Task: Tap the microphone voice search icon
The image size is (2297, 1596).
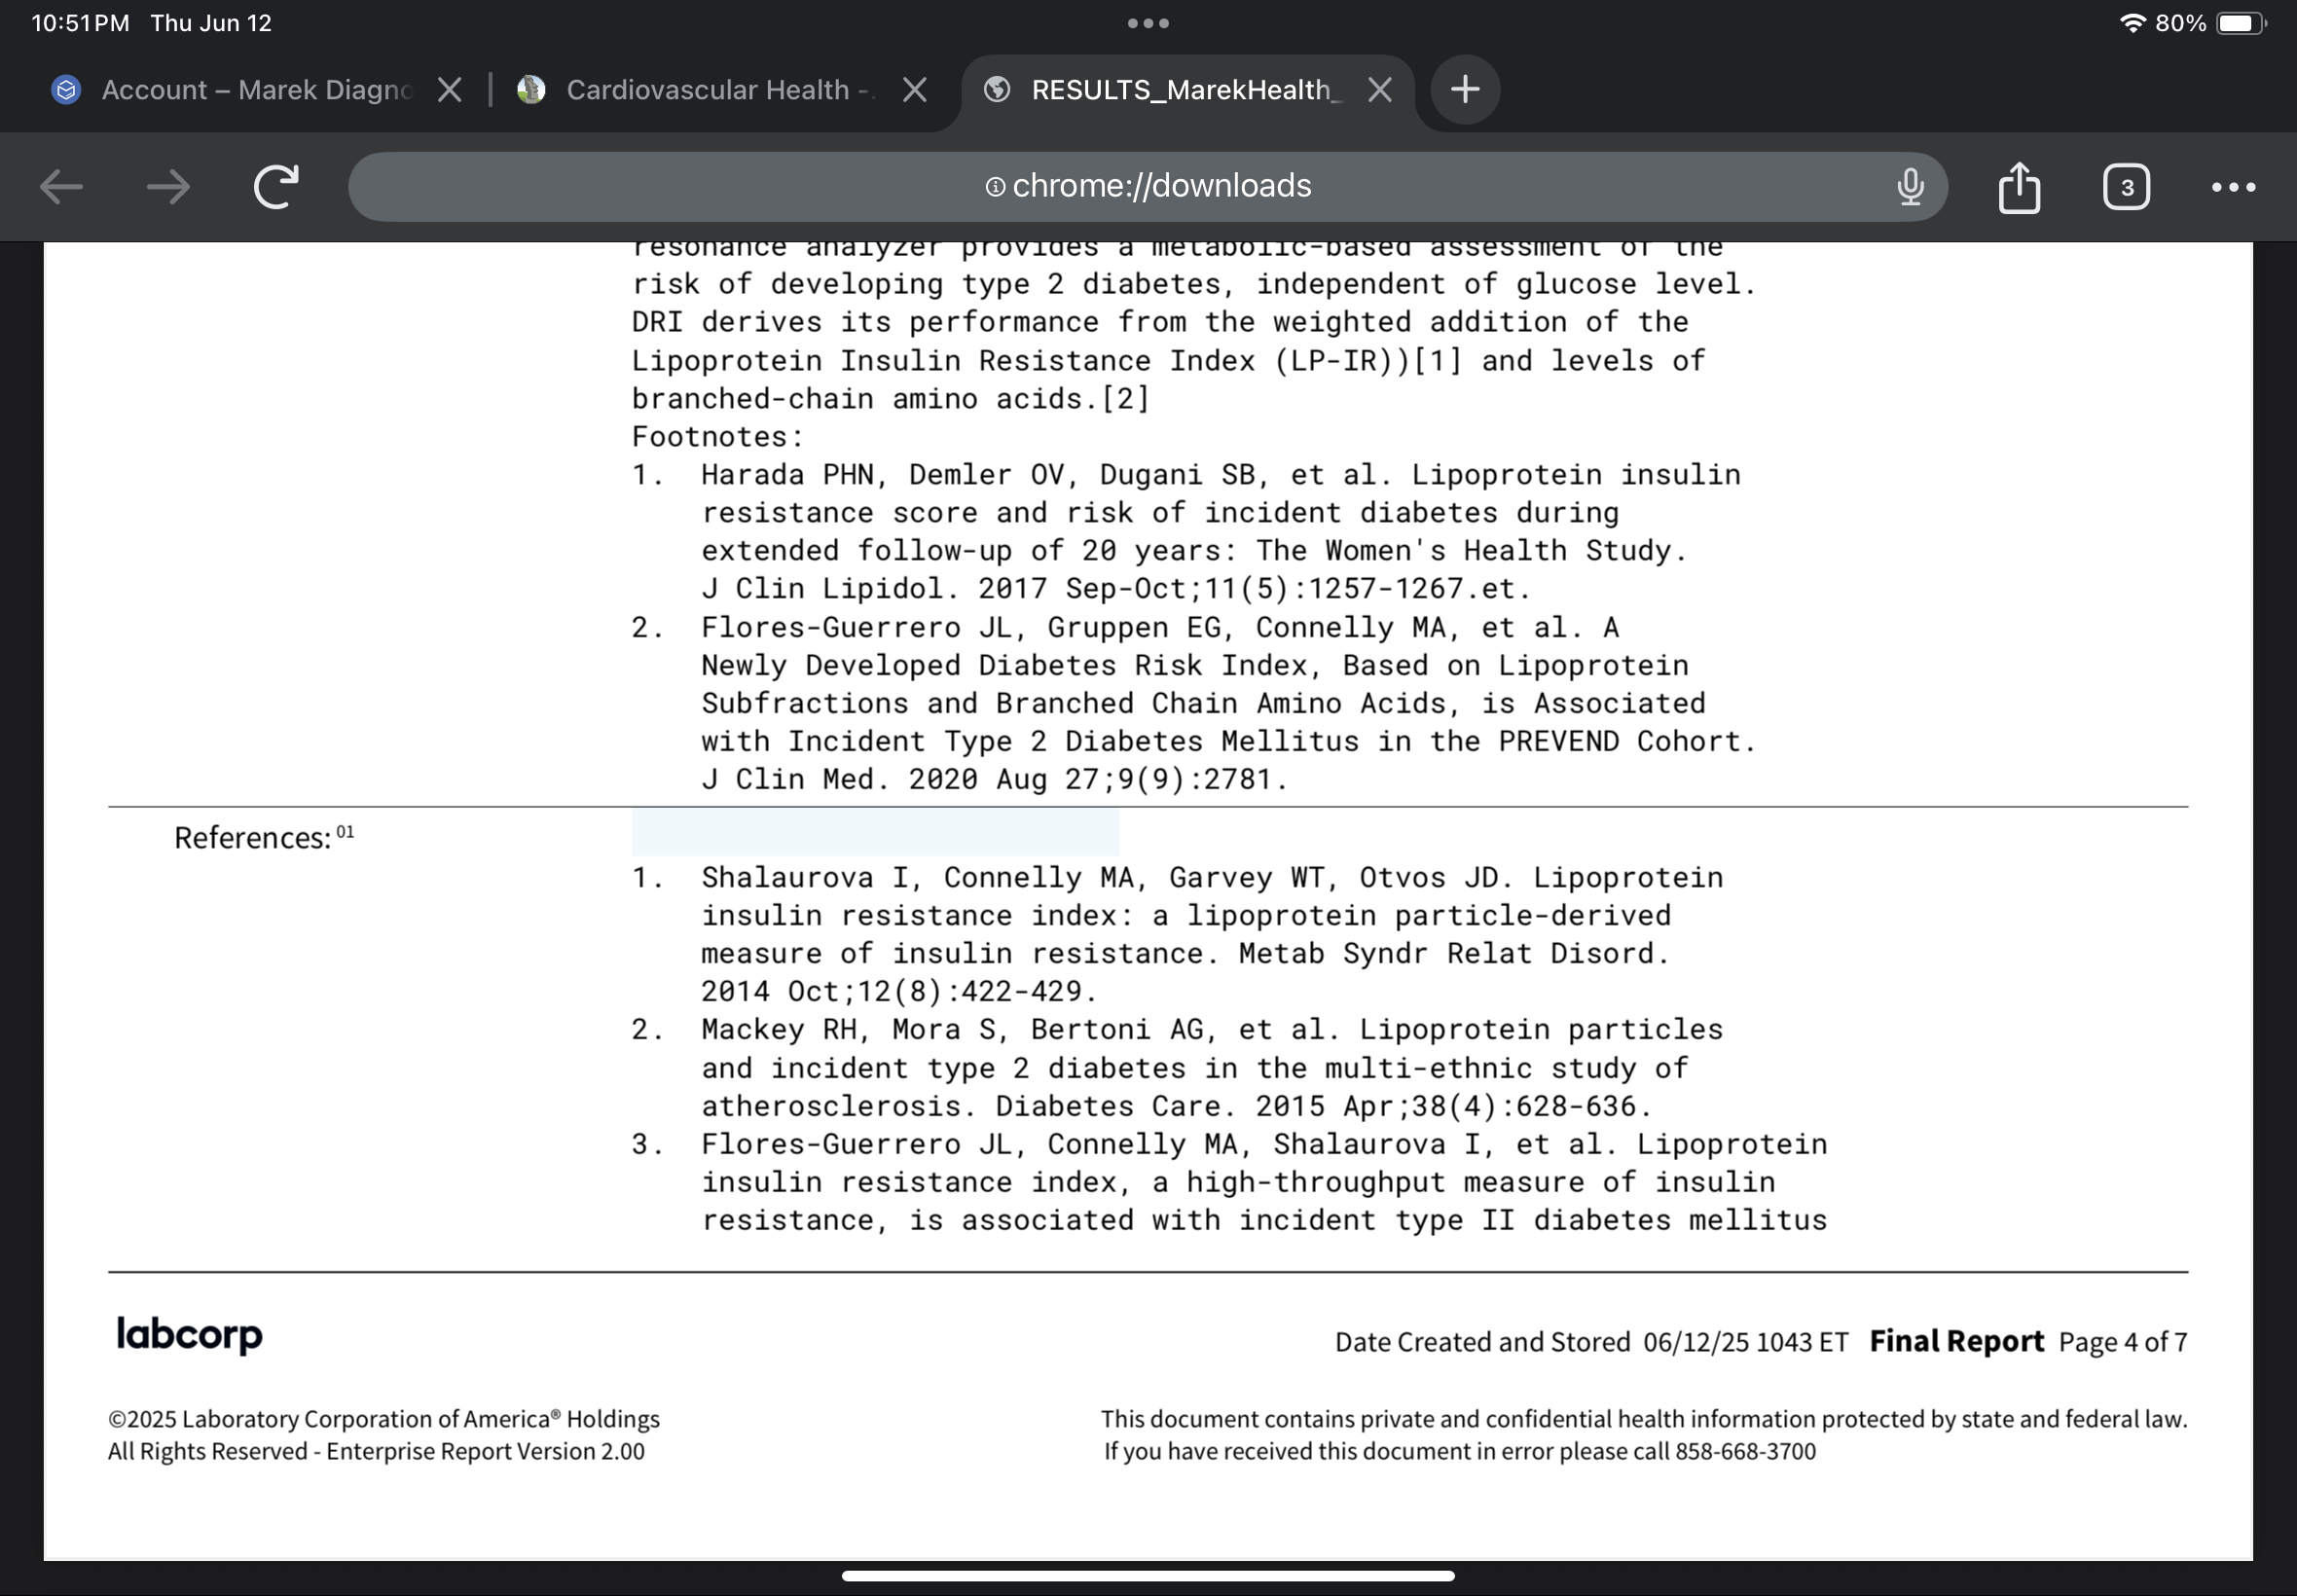Action: click(1910, 187)
